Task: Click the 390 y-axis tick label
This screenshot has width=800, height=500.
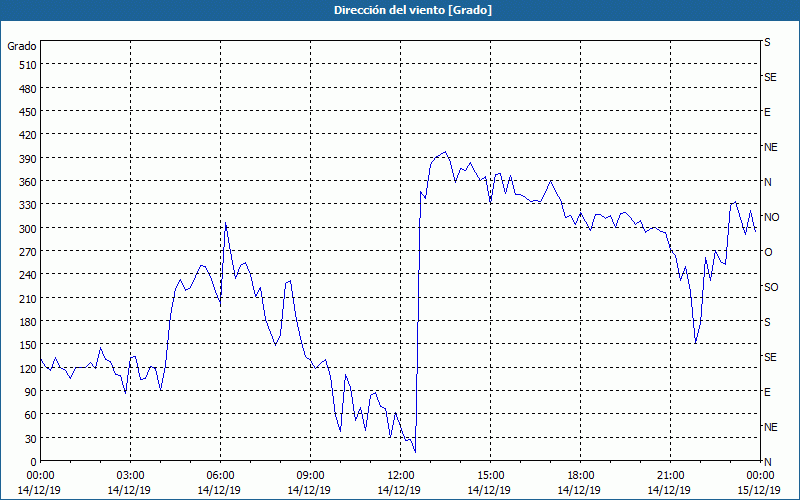Action: [27, 159]
